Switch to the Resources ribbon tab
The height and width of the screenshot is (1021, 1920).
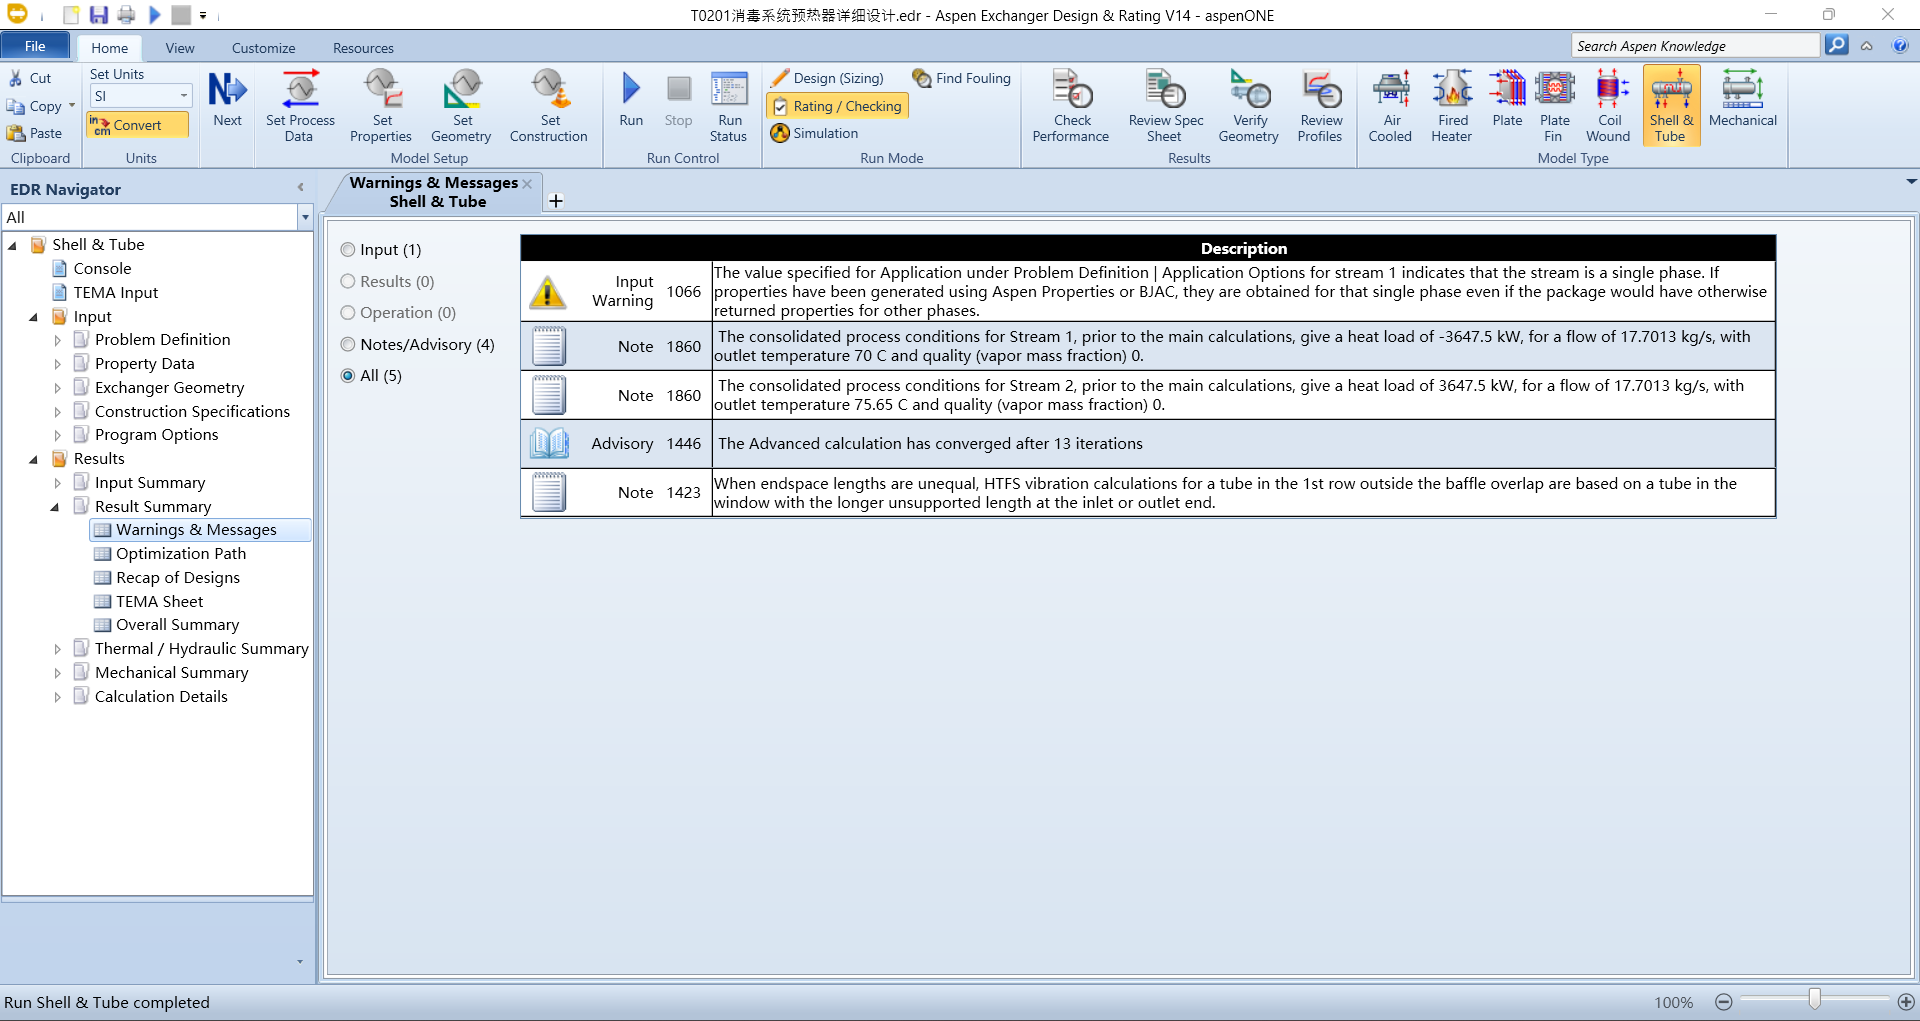tap(363, 48)
